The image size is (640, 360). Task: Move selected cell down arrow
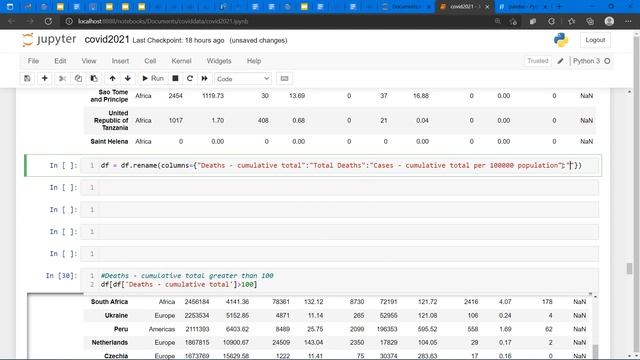point(128,78)
